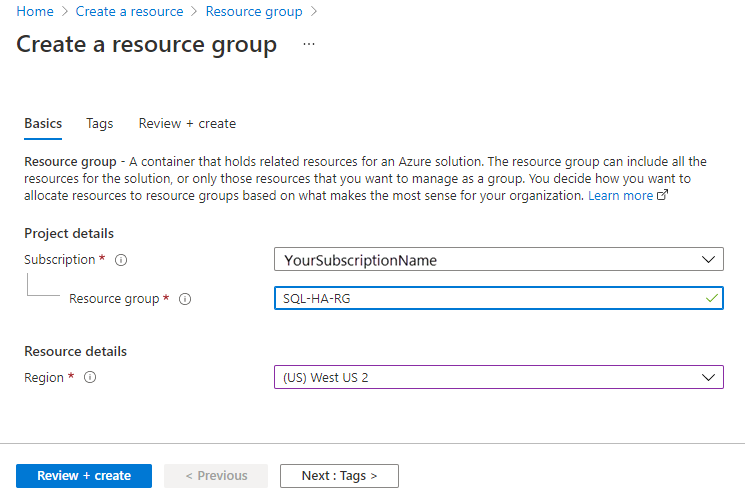745x493 pixels.
Task: Expand the Subscription dropdown
Action: click(709, 260)
